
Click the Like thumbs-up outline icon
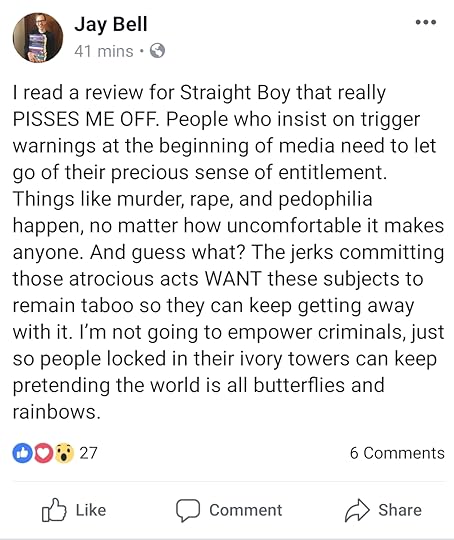[x=54, y=510]
